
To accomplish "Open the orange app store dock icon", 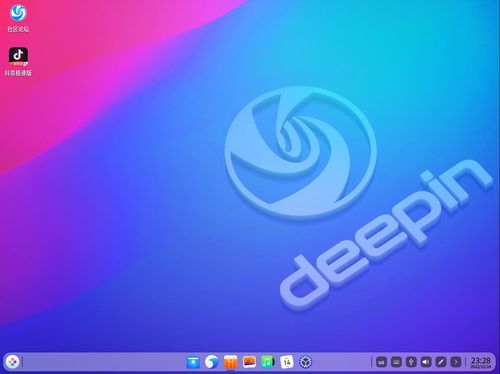I will tap(230, 362).
